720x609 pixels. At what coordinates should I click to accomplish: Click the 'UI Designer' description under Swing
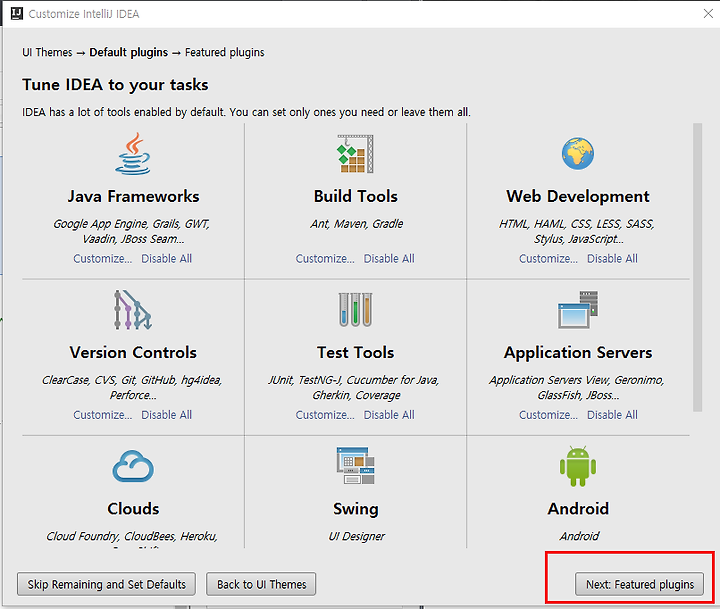click(x=356, y=536)
